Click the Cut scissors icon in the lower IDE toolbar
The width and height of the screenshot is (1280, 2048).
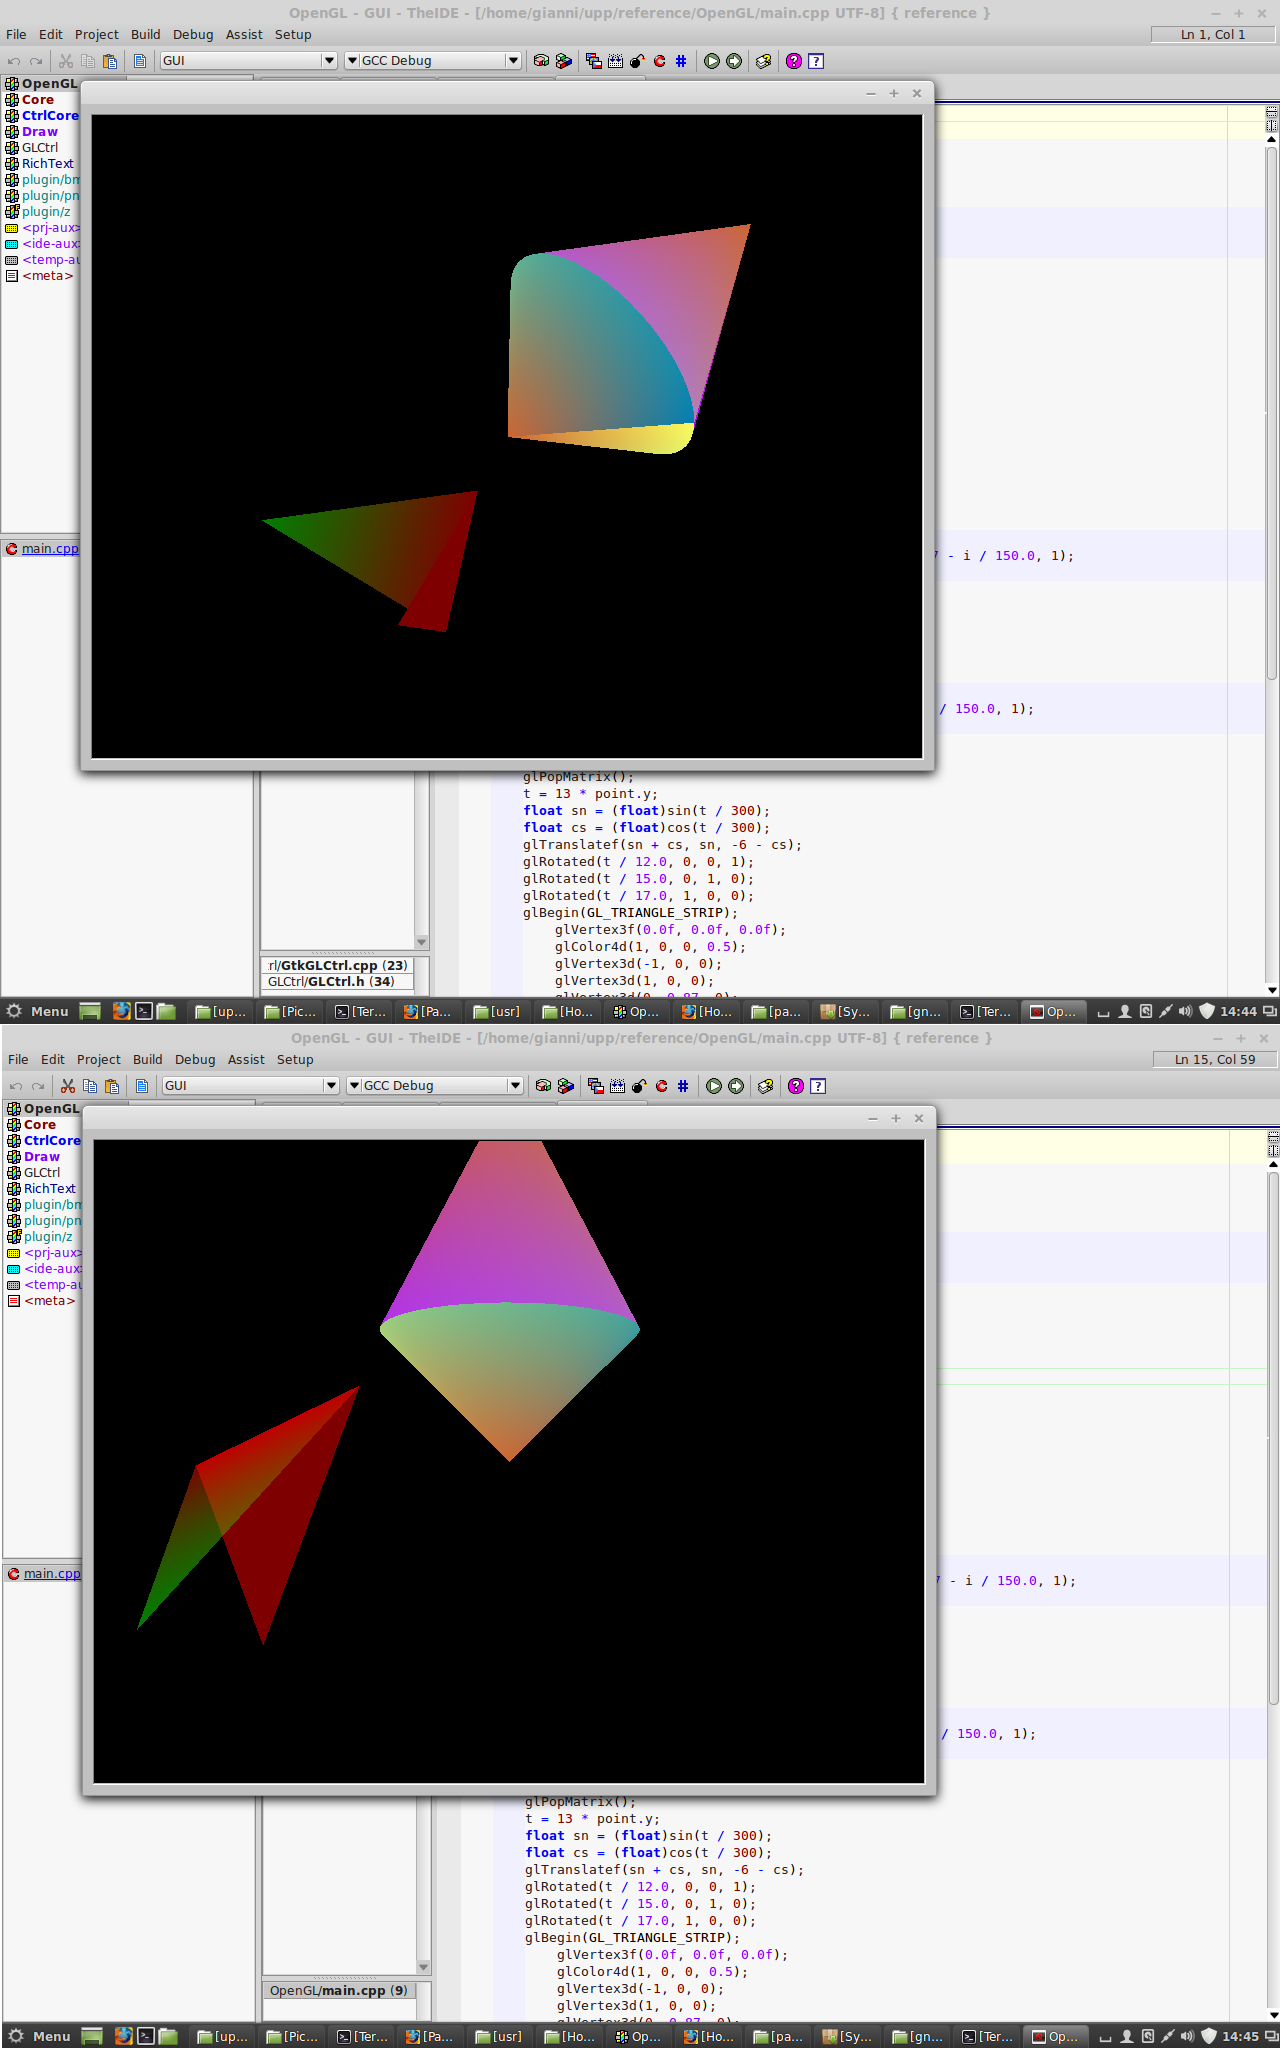pos(68,1086)
